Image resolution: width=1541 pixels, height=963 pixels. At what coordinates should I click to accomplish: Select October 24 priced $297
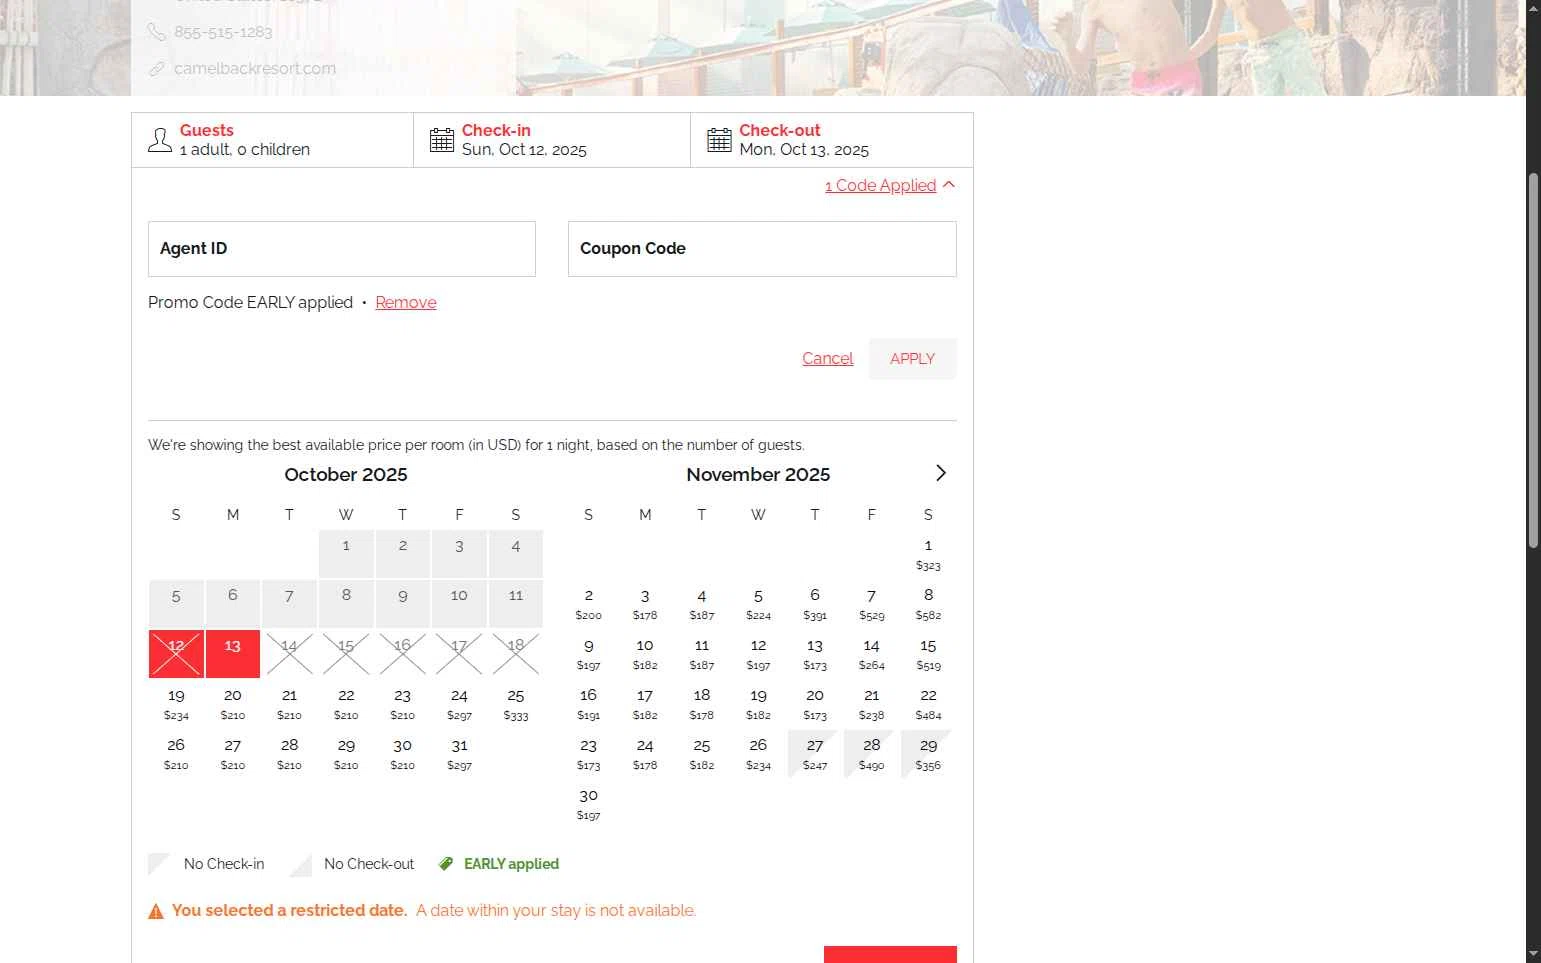(459, 704)
